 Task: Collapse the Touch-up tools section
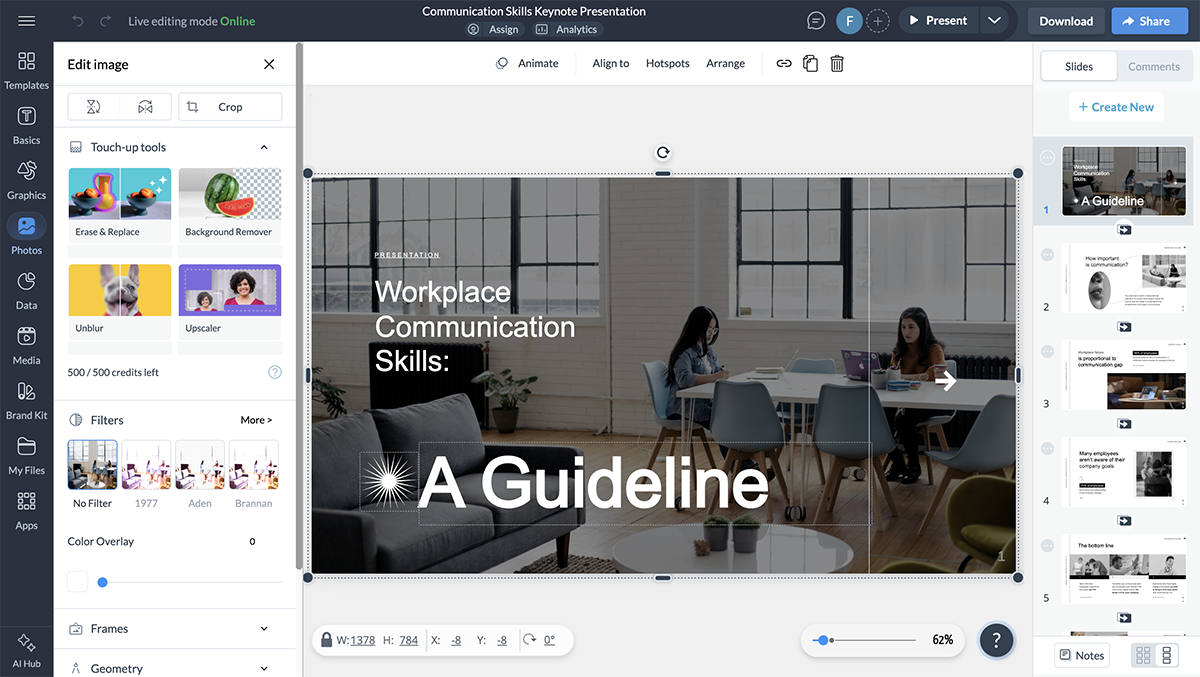[264, 147]
